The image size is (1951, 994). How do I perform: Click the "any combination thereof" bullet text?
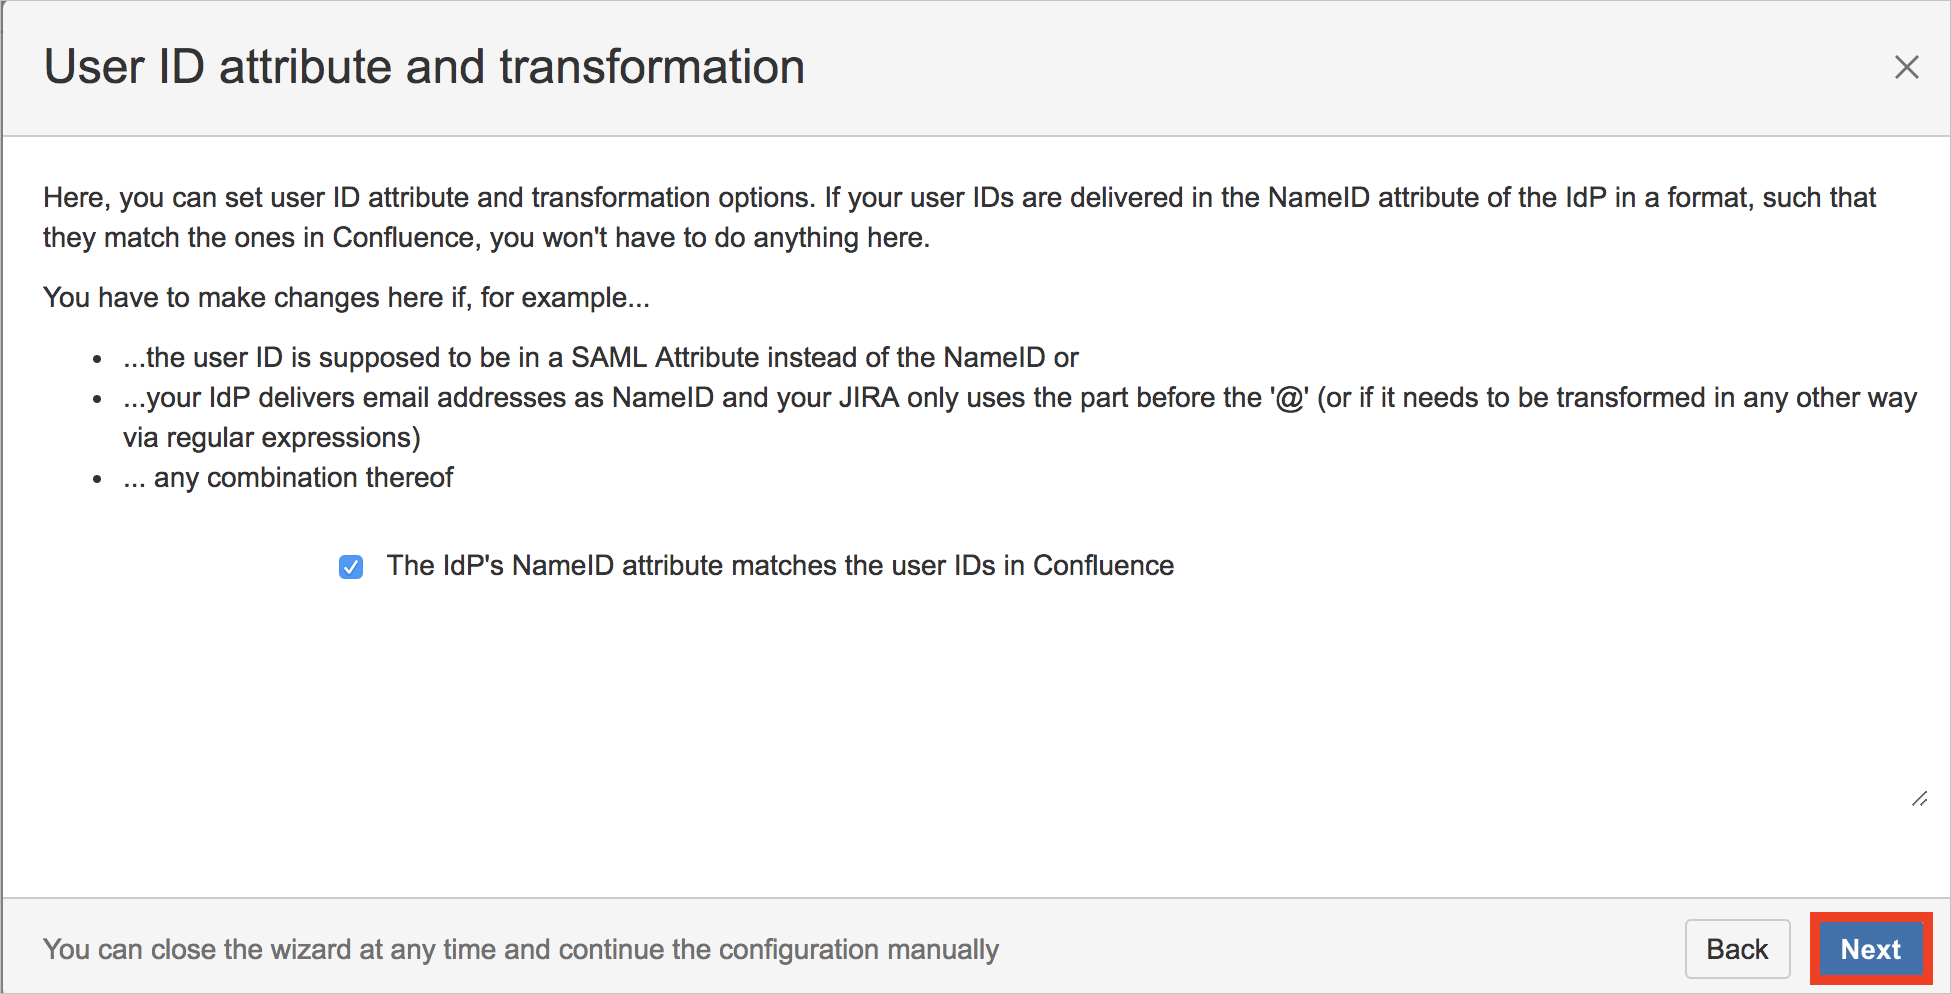tap(288, 478)
